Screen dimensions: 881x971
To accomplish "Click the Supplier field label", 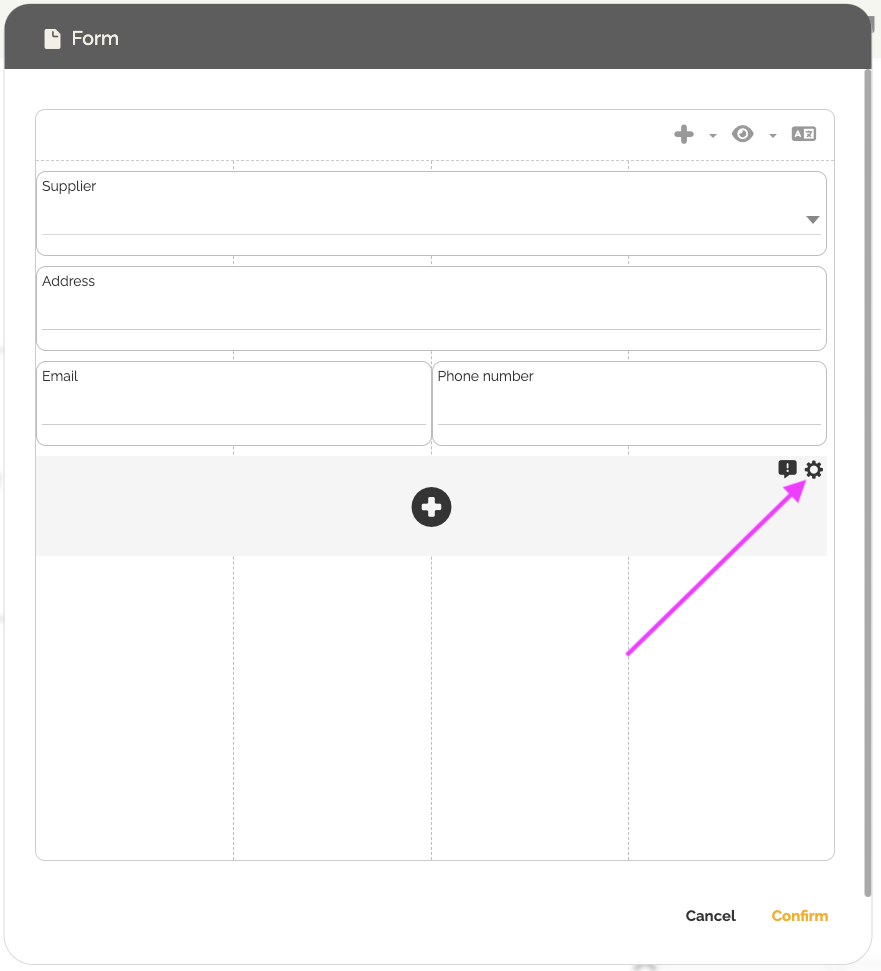I will [69, 187].
